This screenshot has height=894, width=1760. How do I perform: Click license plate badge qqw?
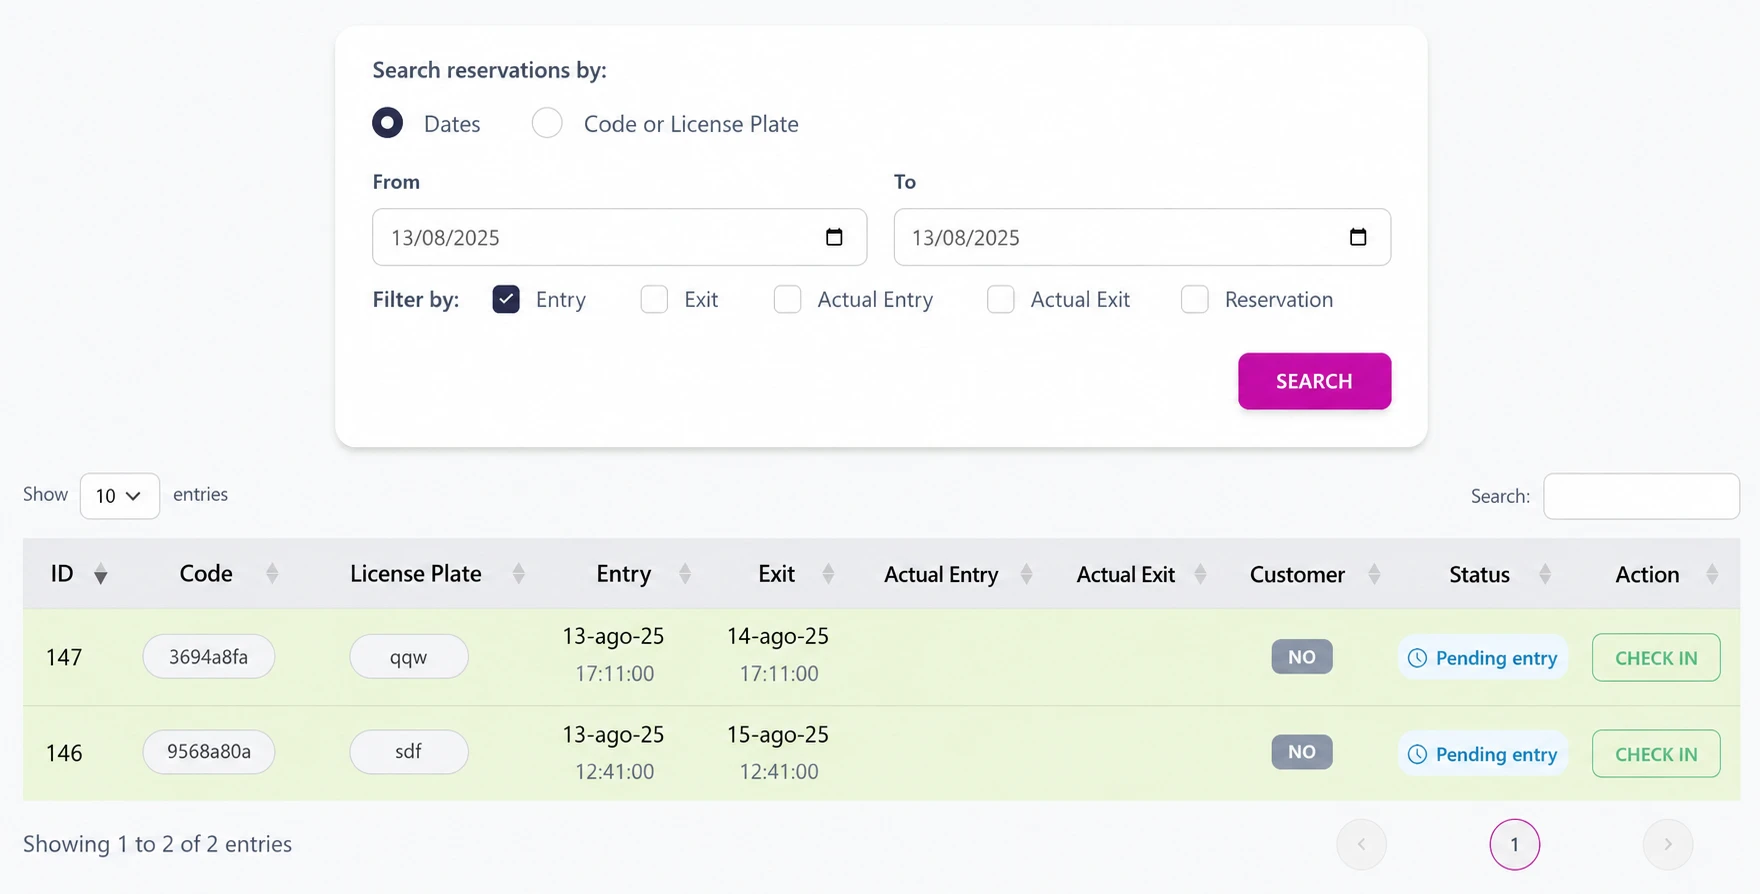[408, 657]
